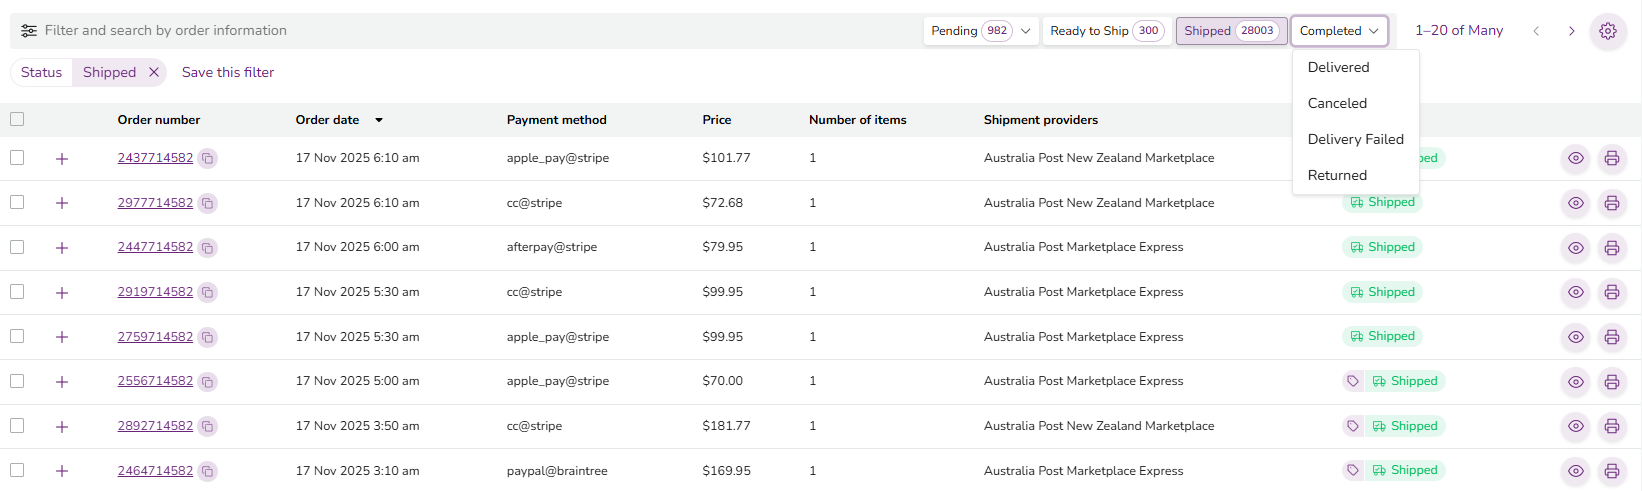Expand row details for order 2437714582
The height and width of the screenshot is (491, 1642).
point(62,159)
